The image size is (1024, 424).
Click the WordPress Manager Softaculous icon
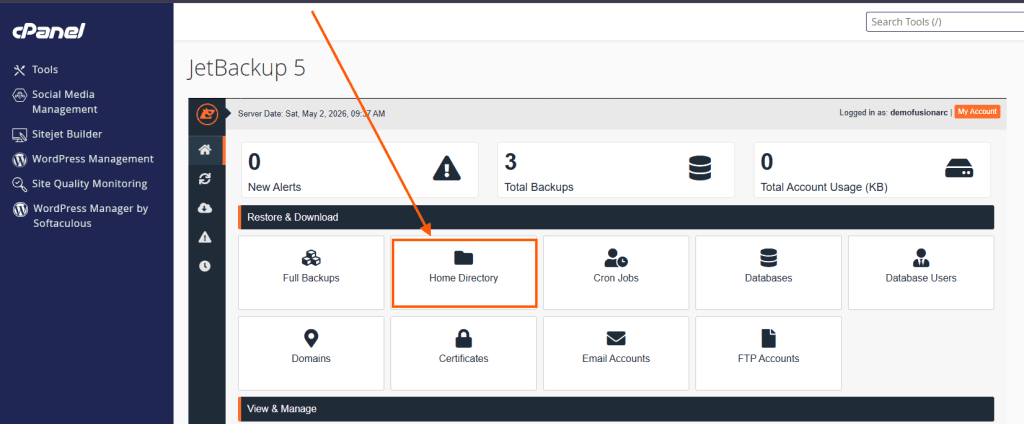20,209
